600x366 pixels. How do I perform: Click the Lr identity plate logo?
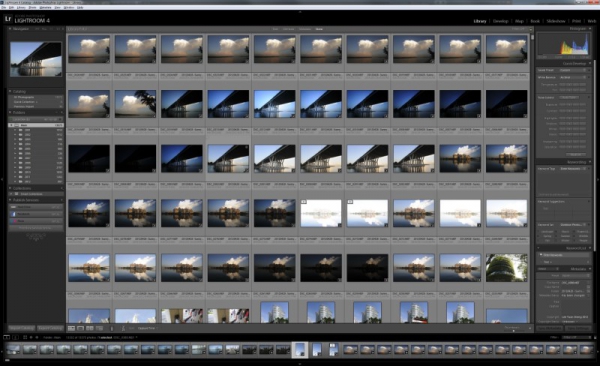click(x=8, y=18)
